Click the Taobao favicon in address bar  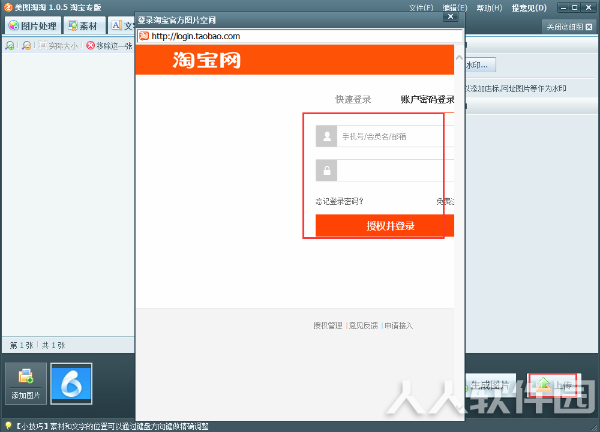click(144, 36)
